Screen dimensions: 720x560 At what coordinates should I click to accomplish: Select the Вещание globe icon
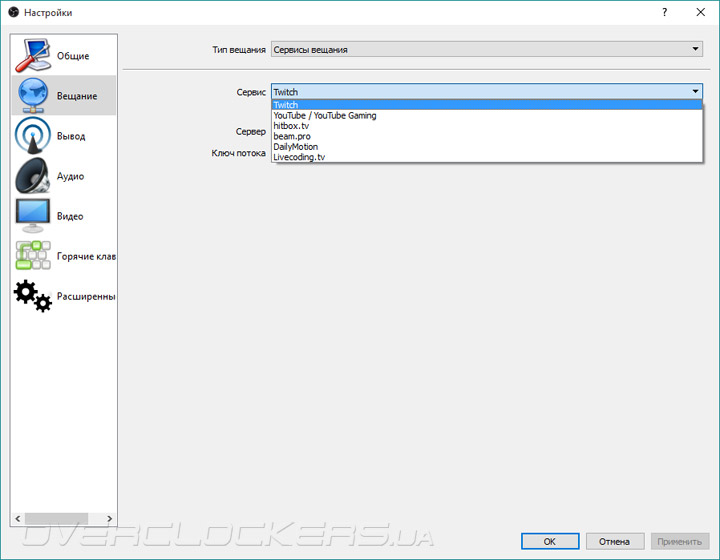(33, 95)
